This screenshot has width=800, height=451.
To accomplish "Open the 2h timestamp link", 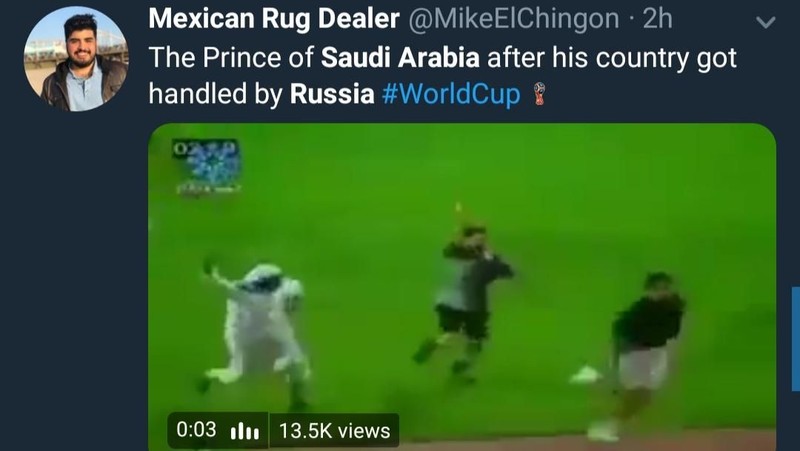I will click(658, 19).
